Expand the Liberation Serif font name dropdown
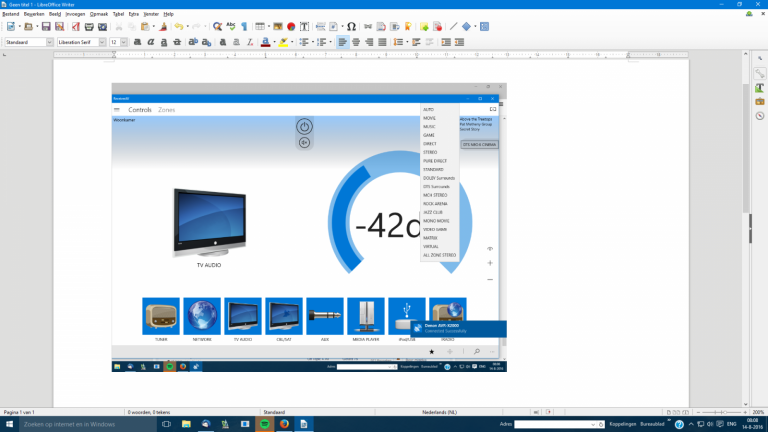Image resolution: width=768 pixels, height=432 pixels. click(x=102, y=42)
